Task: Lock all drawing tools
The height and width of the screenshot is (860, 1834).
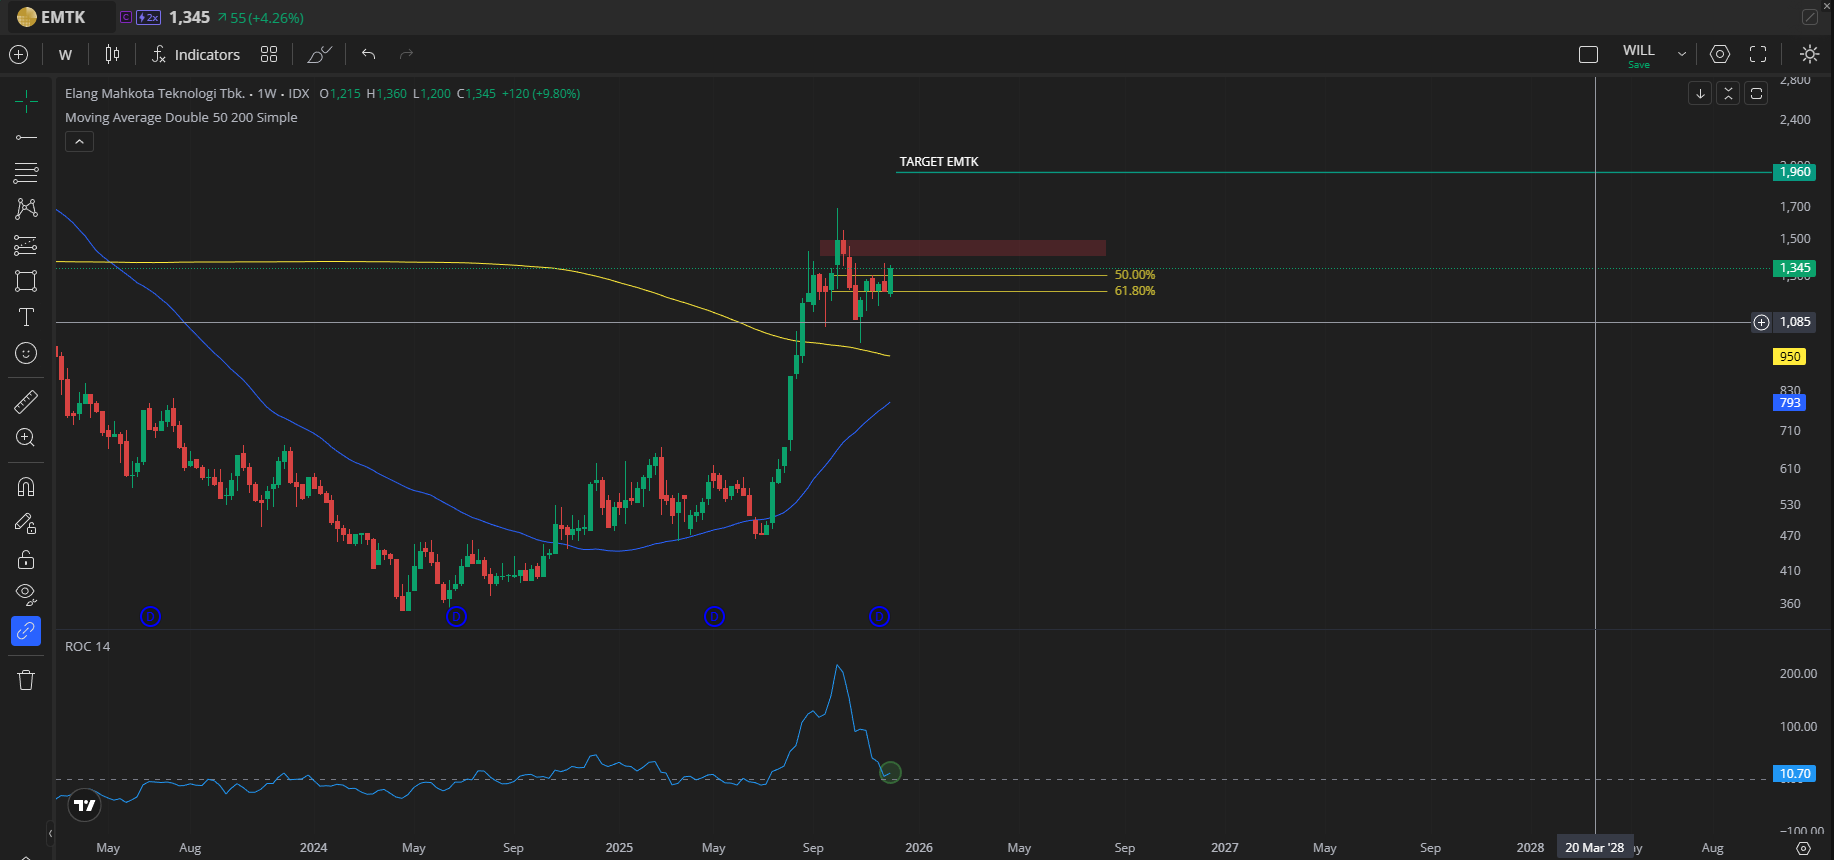Action: 26,559
